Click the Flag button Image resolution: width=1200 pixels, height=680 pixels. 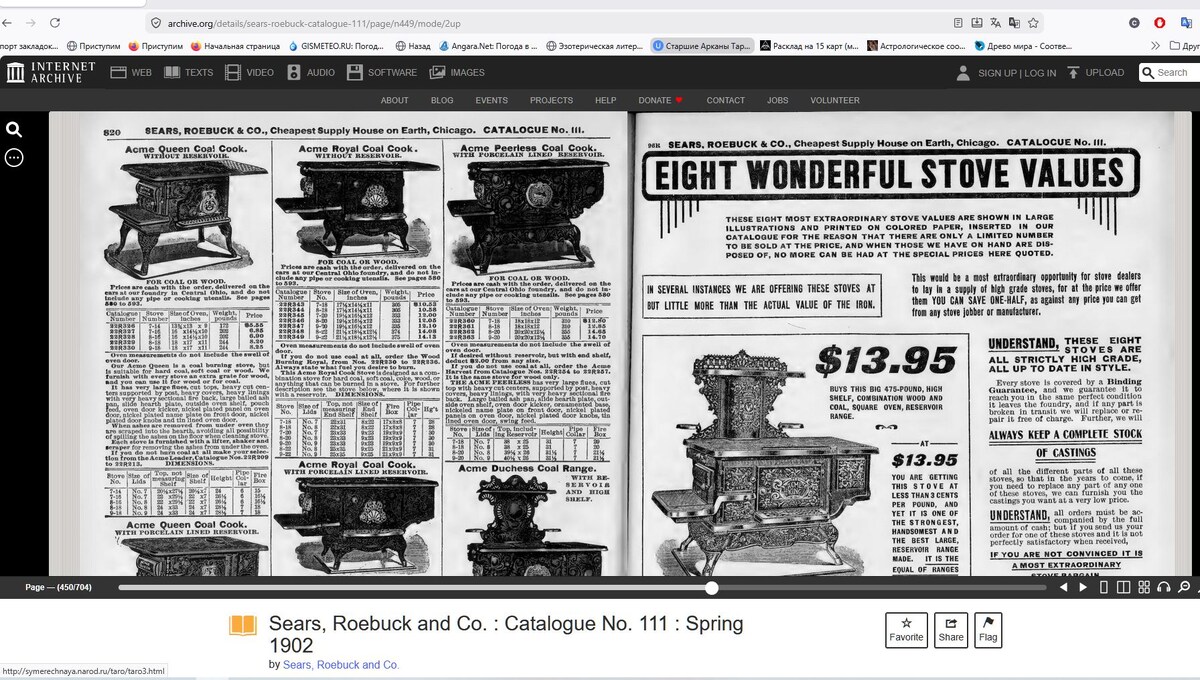(x=988, y=630)
